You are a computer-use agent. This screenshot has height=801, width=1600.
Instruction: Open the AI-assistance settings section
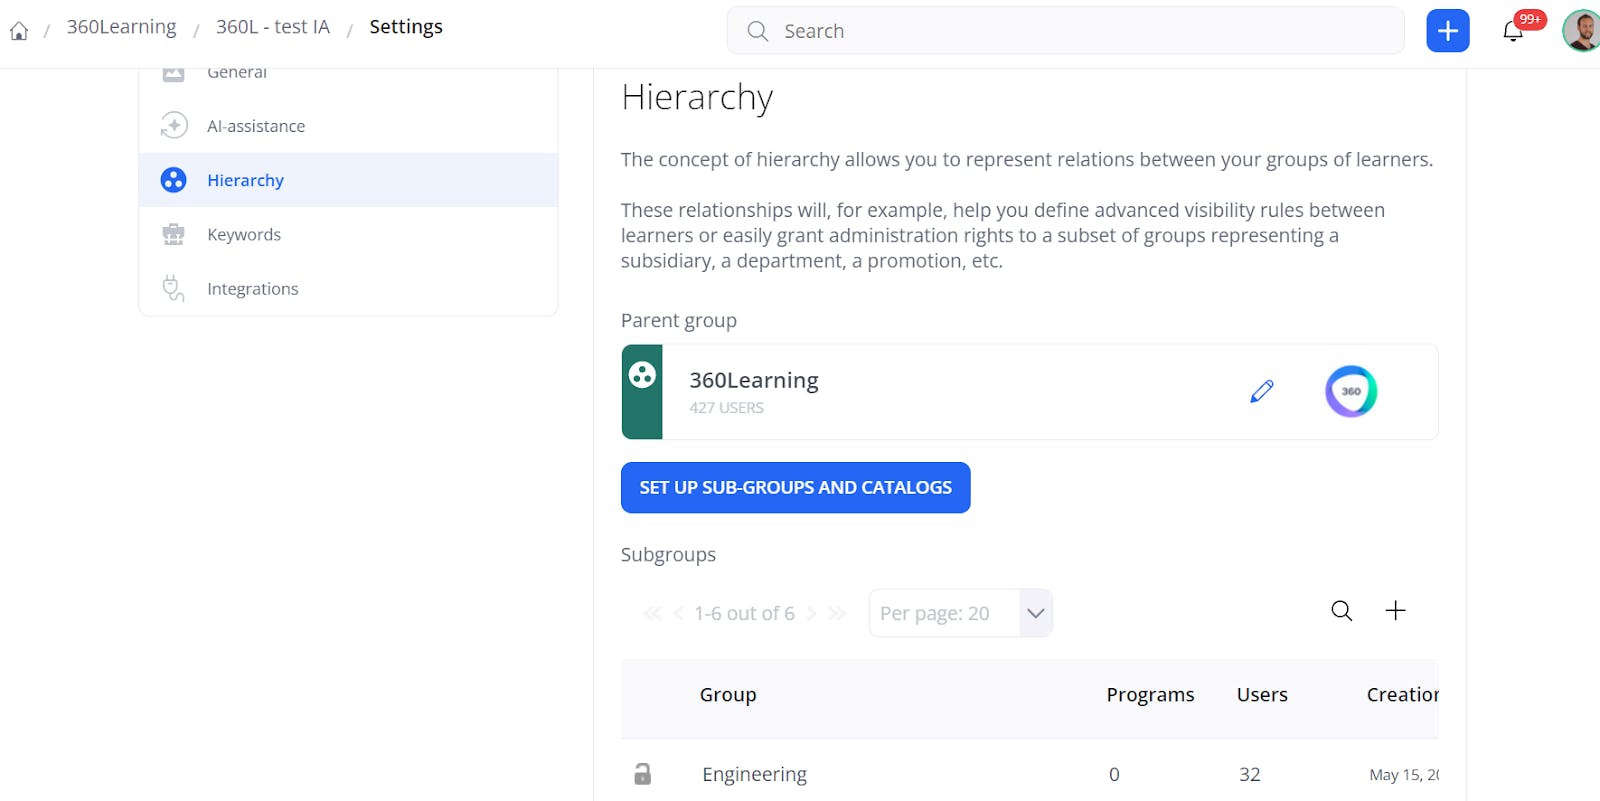[256, 126]
